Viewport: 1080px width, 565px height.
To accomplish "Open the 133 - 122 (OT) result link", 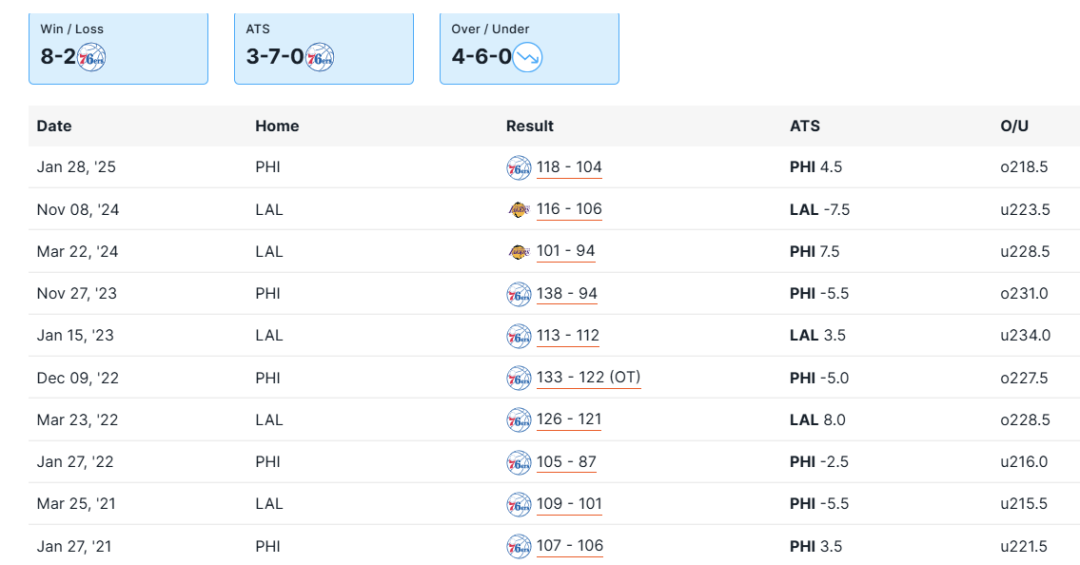I will [x=588, y=377].
